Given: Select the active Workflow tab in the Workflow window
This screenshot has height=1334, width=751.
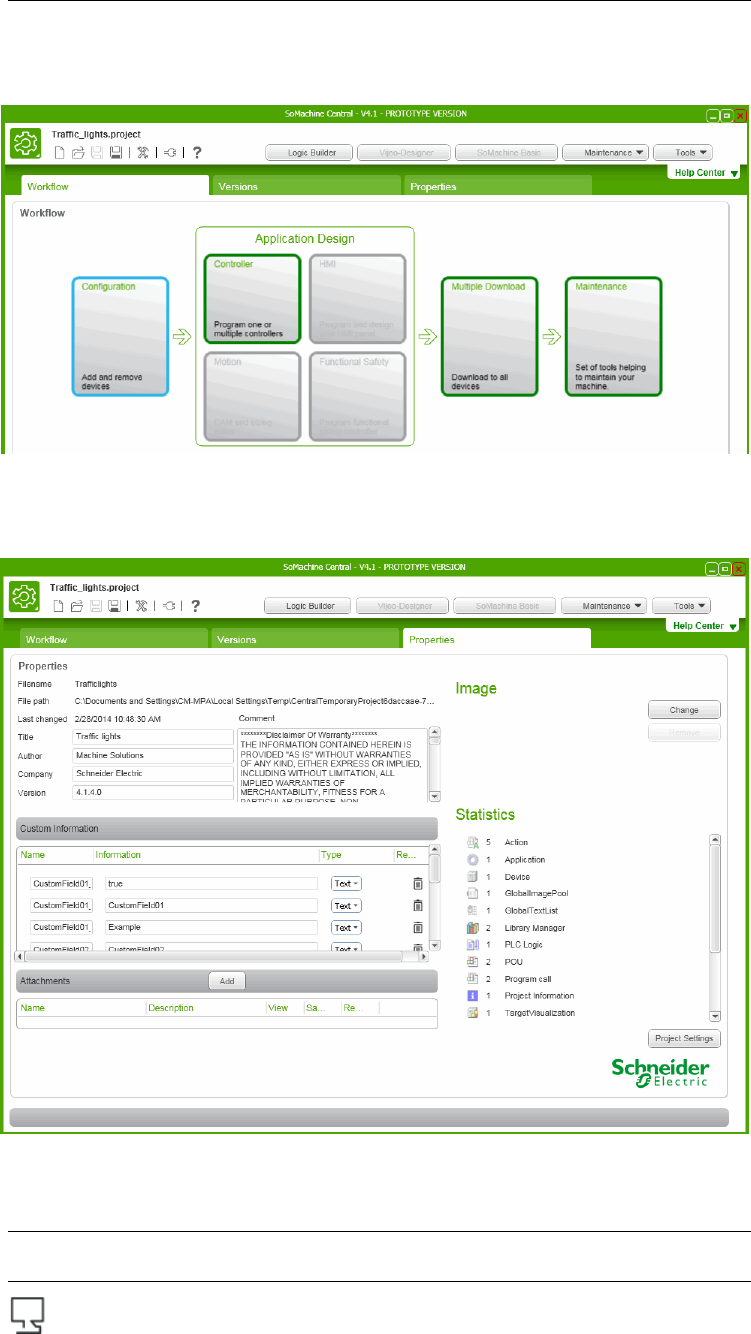Looking at the screenshot, I should [x=115, y=186].
